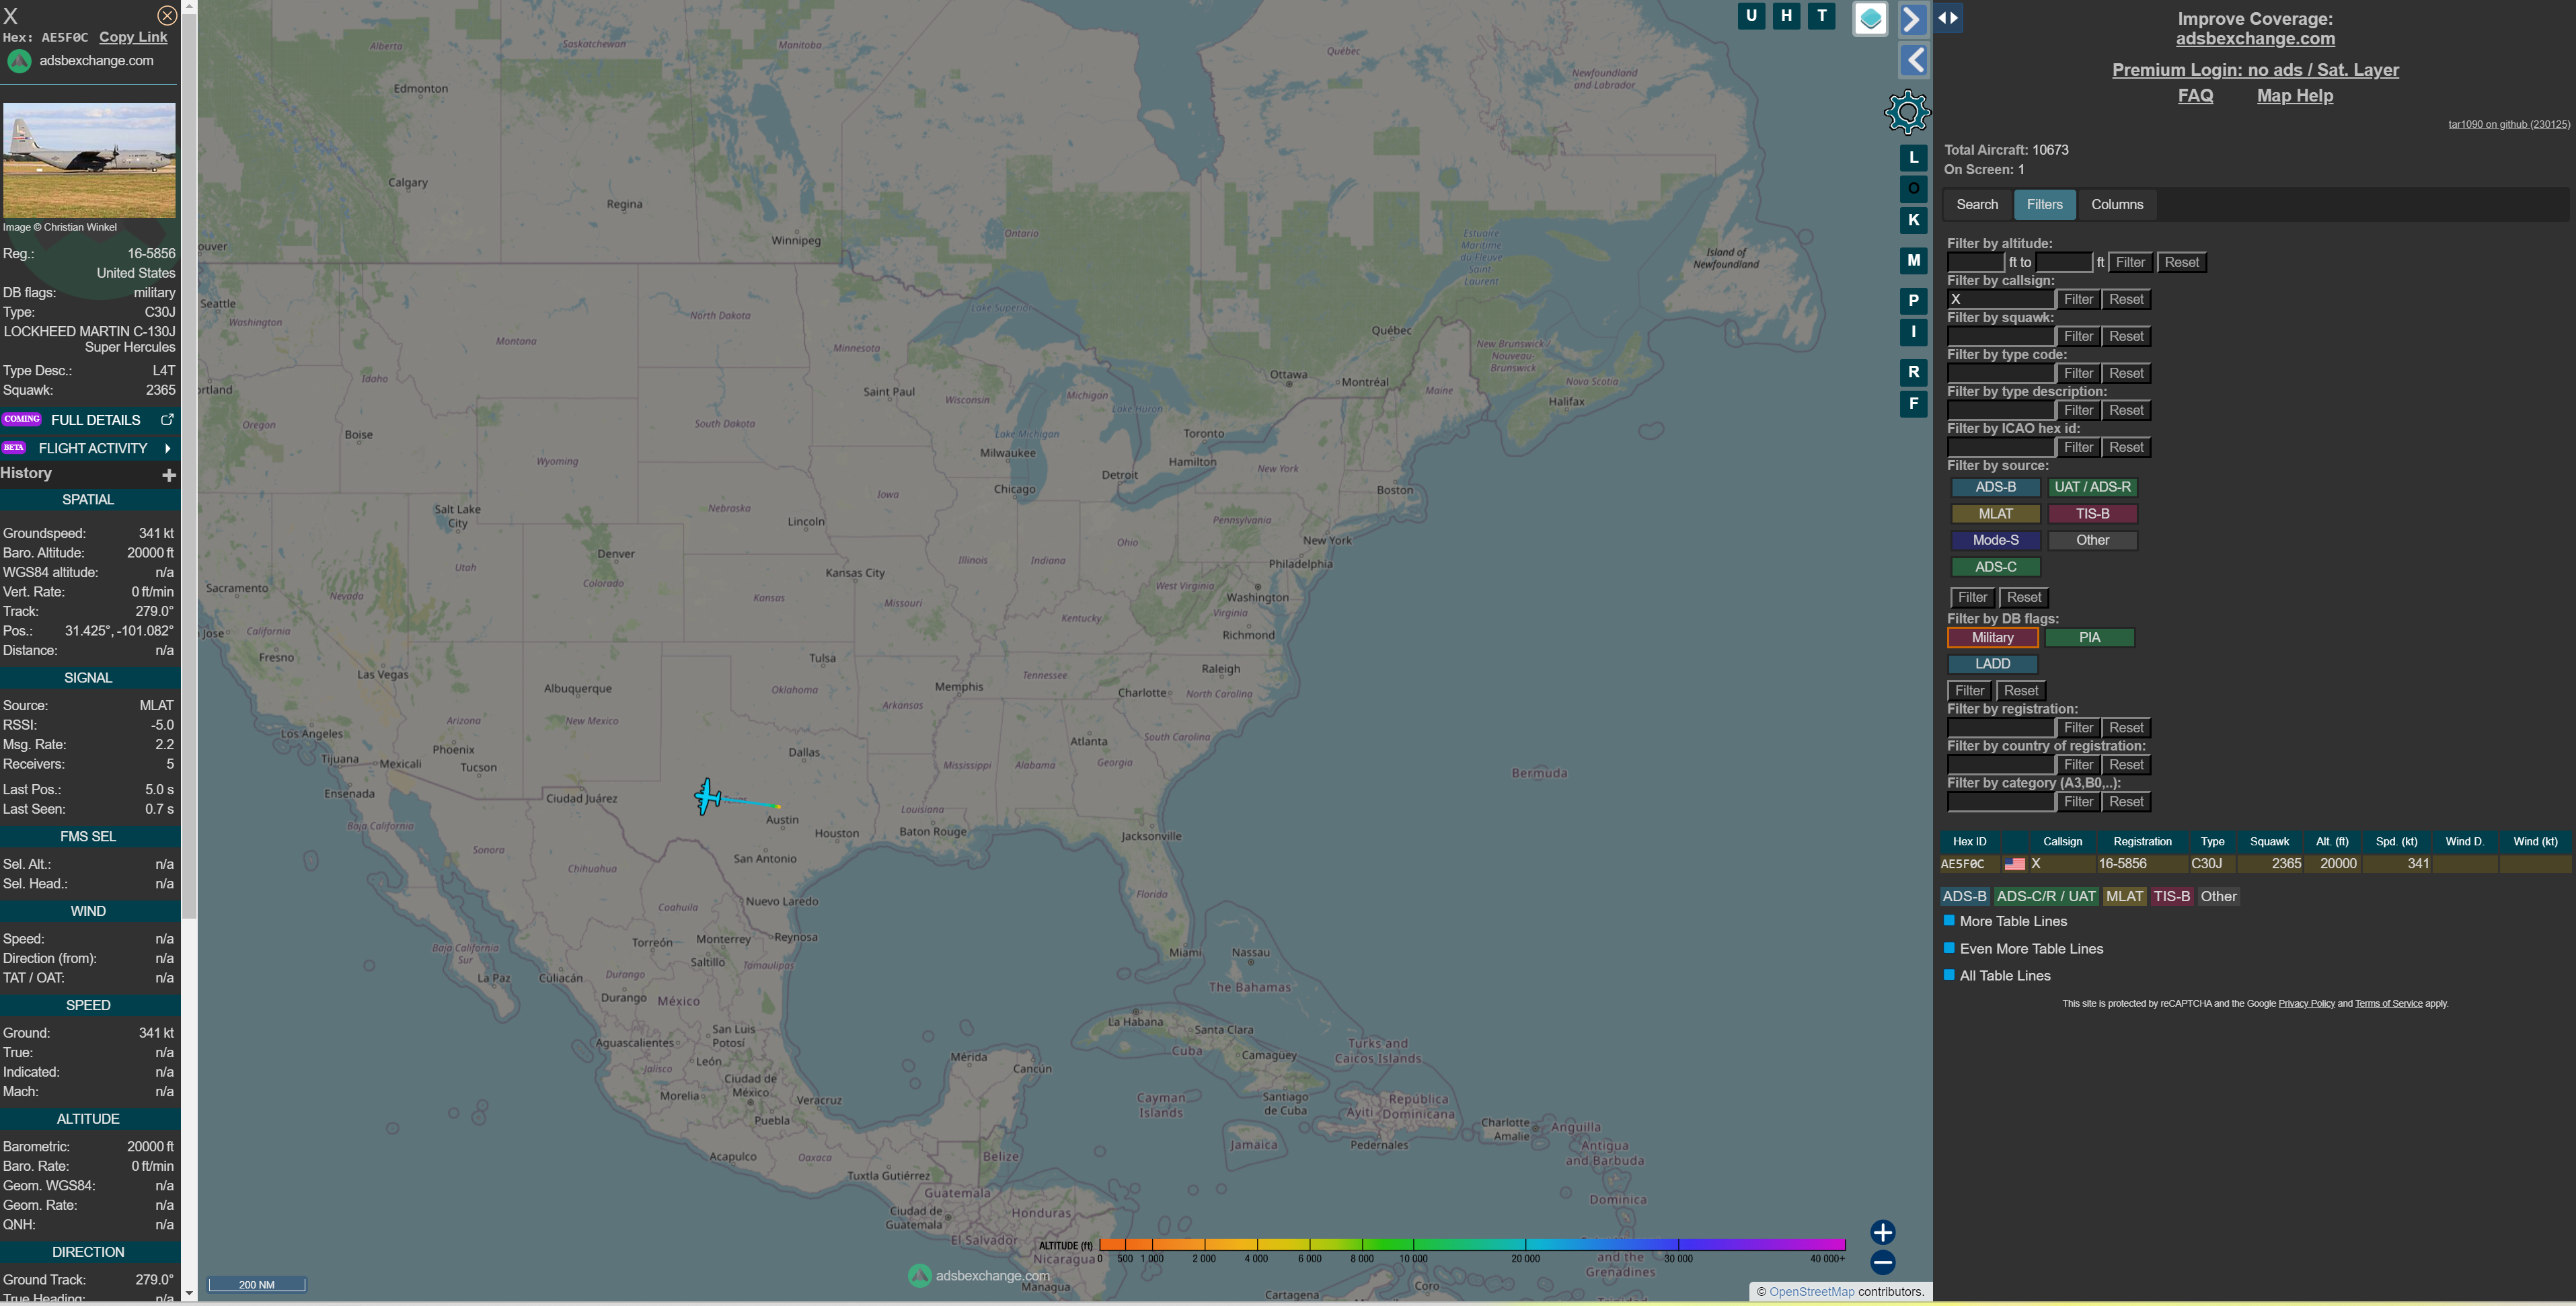Open the Map Help link

(x=2294, y=96)
